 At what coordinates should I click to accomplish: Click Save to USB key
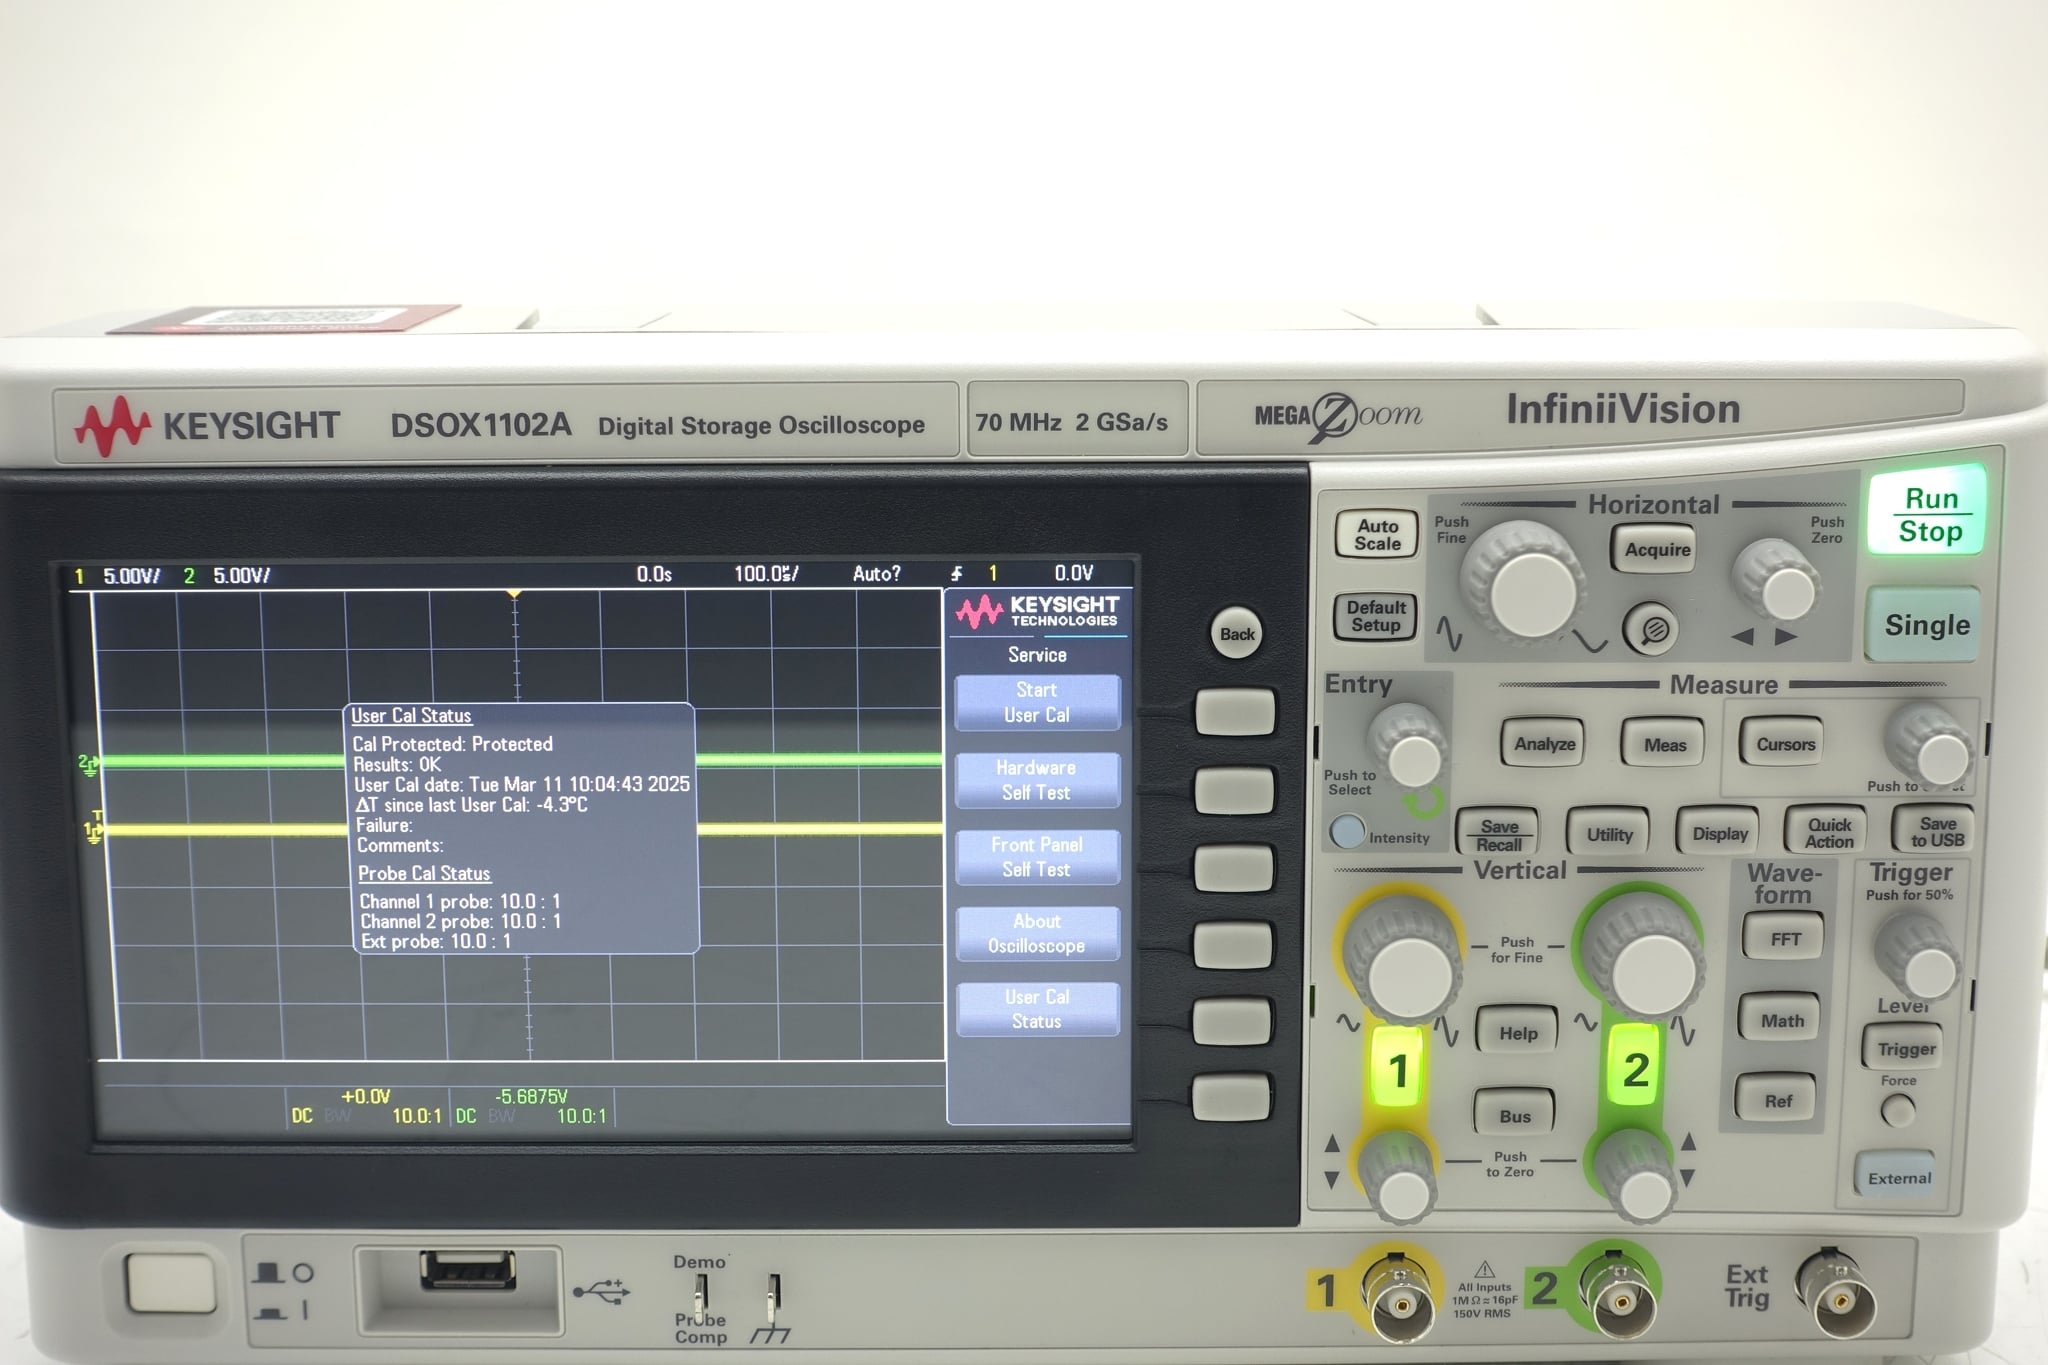click(1936, 831)
